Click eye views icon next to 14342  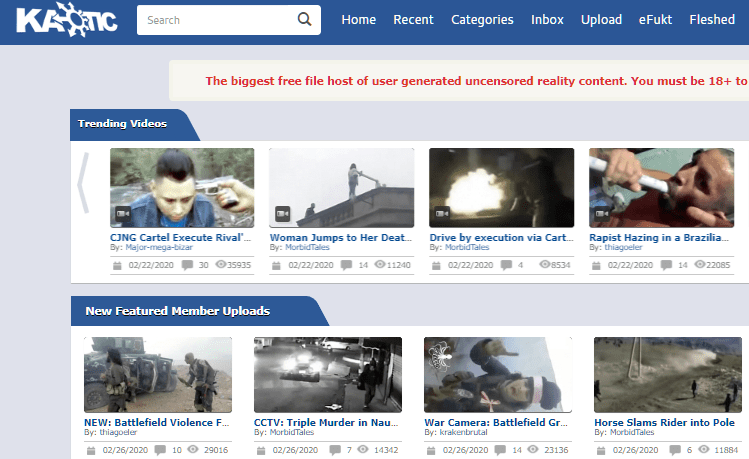pos(363,449)
